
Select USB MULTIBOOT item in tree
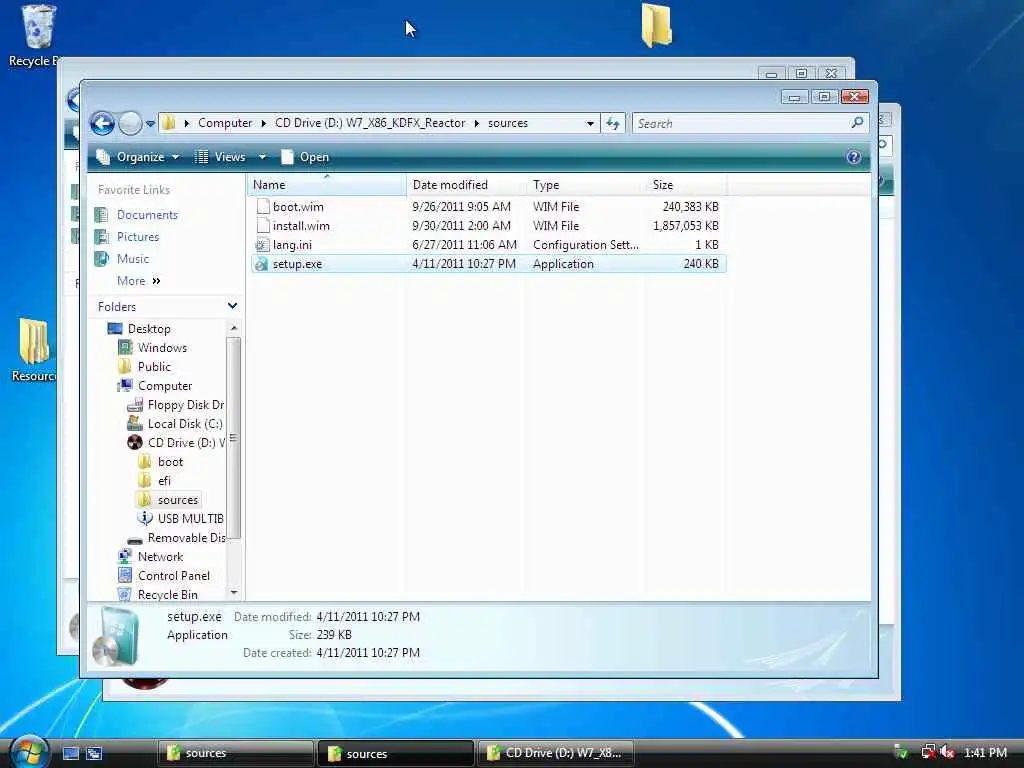tap(190, 519)
